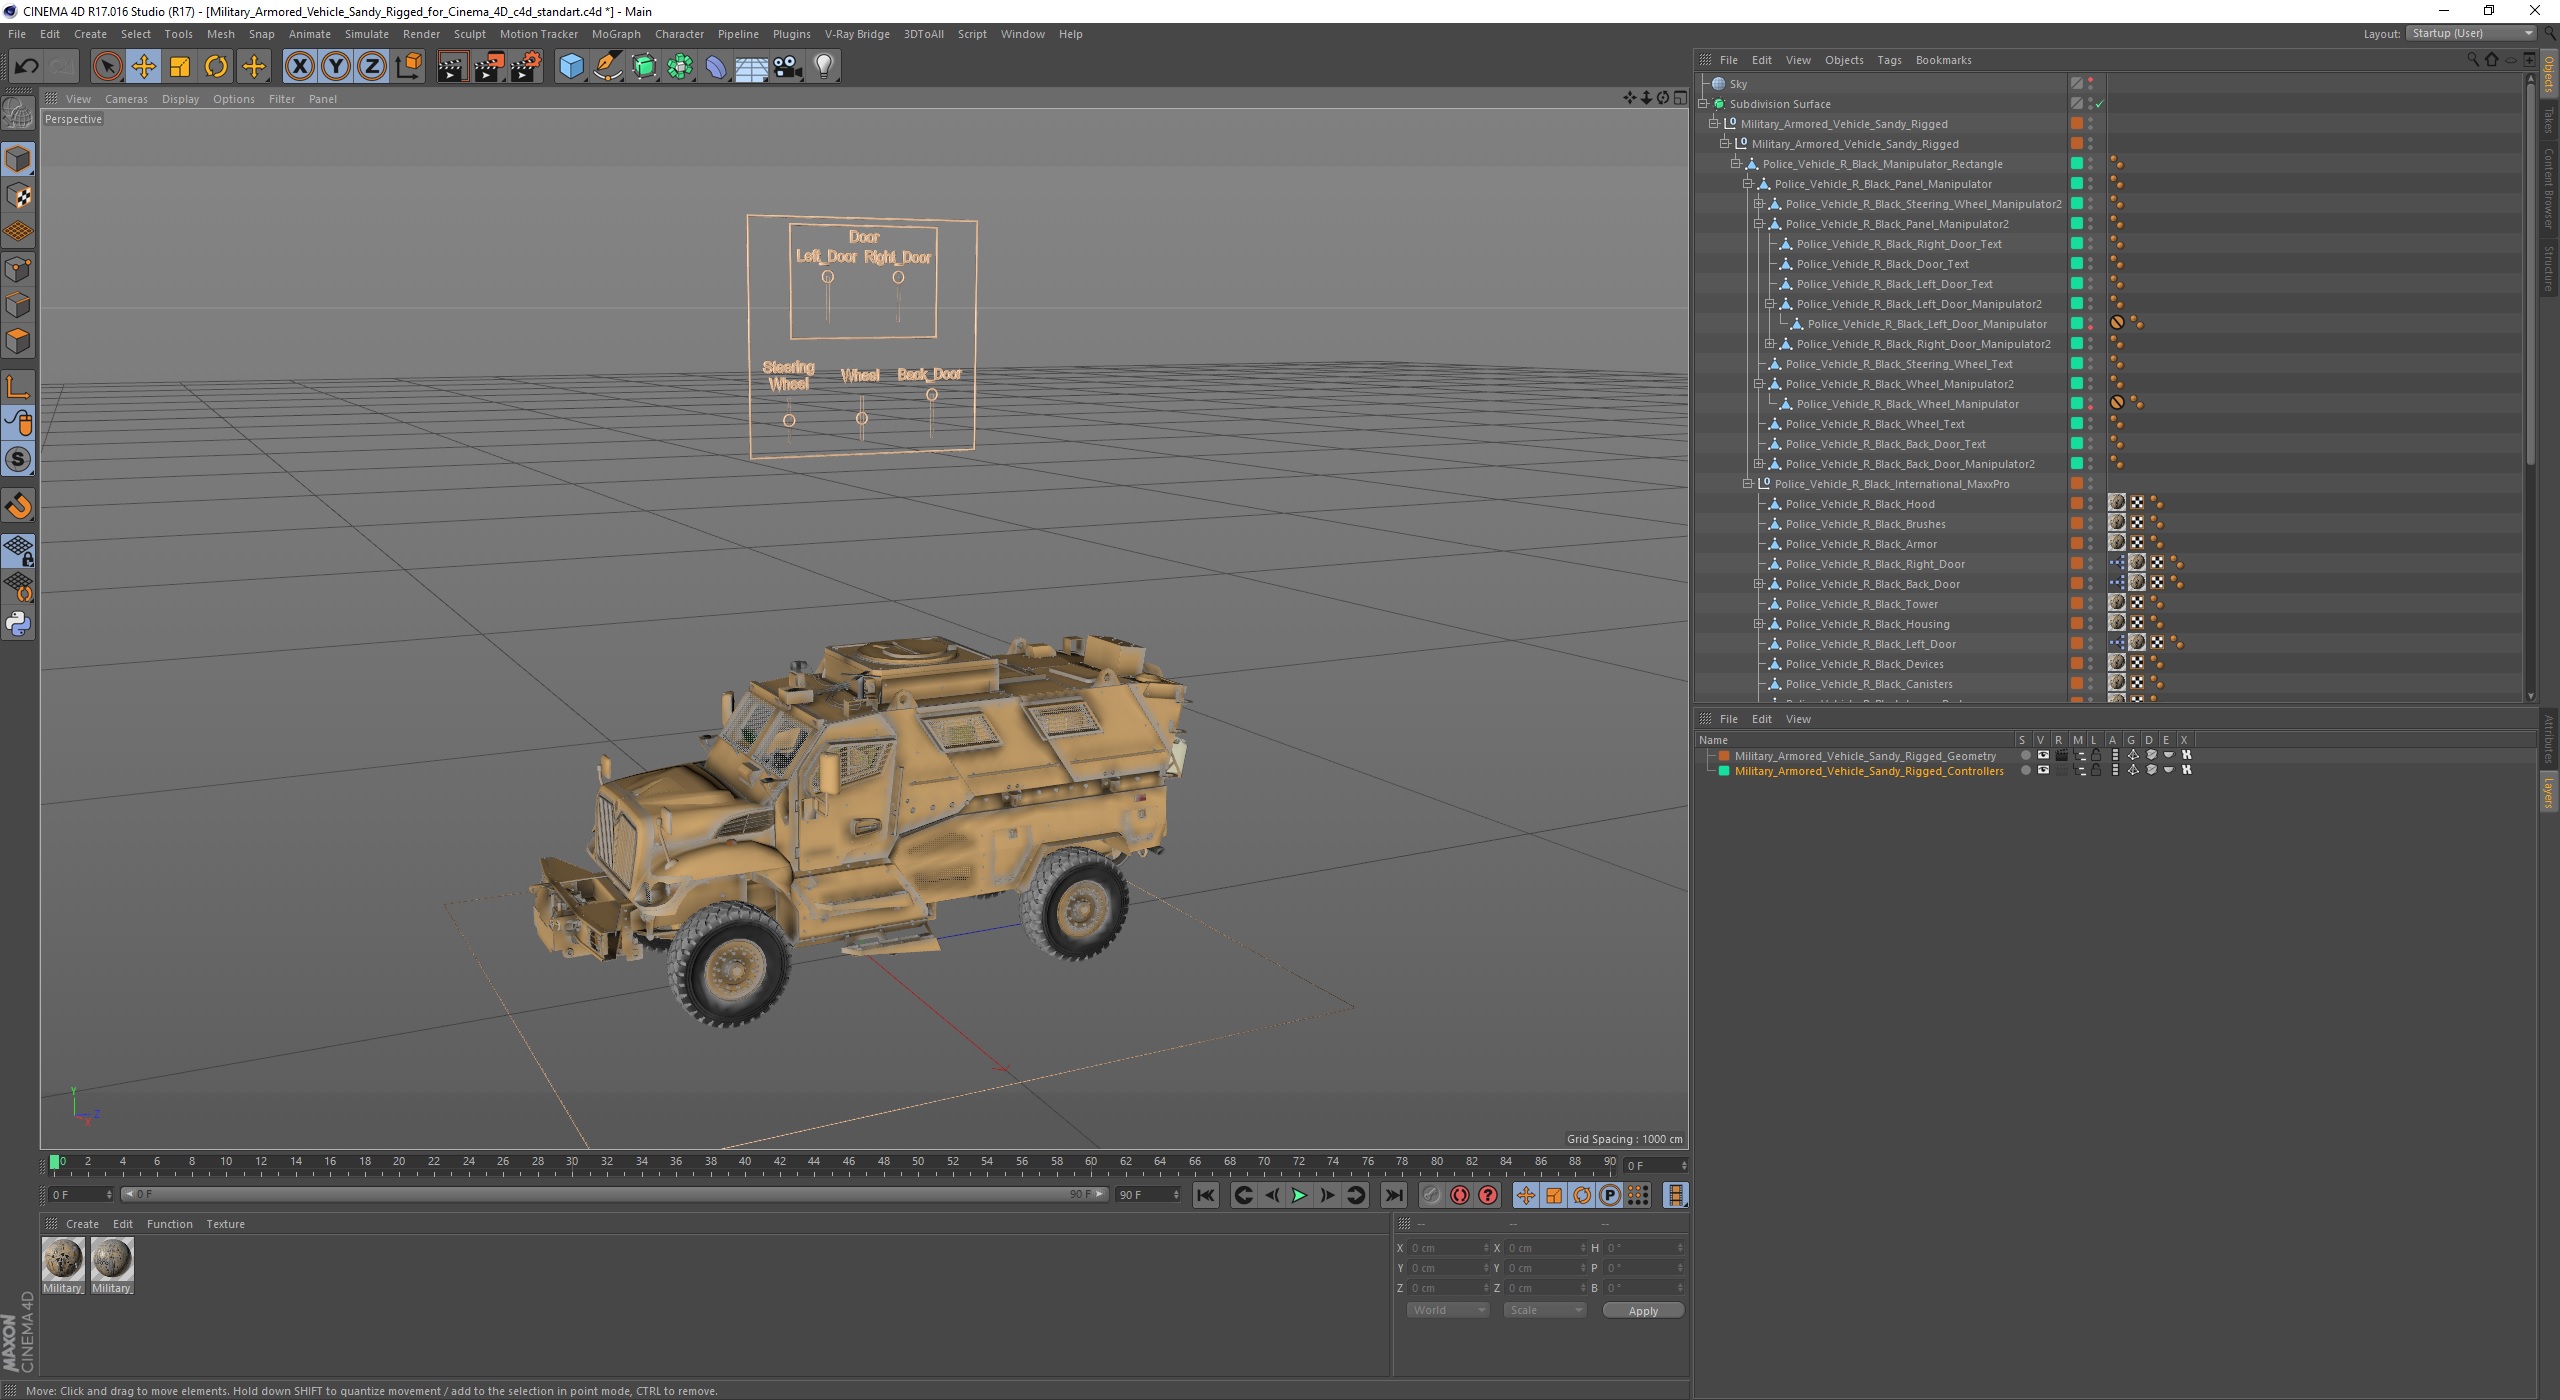Add a camera object icon
Screen dimensions: 2560x1400
click(788, 67)
